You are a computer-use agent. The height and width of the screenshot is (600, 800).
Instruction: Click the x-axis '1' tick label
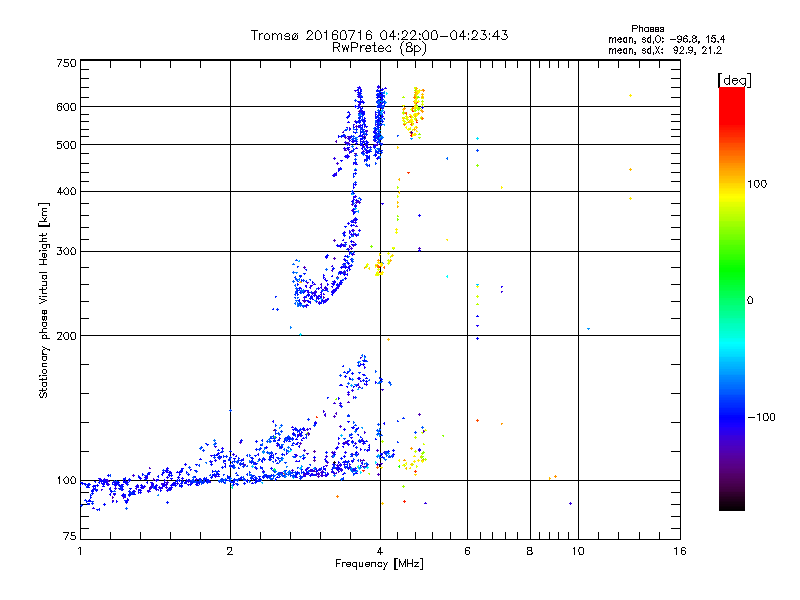(80, 551)
